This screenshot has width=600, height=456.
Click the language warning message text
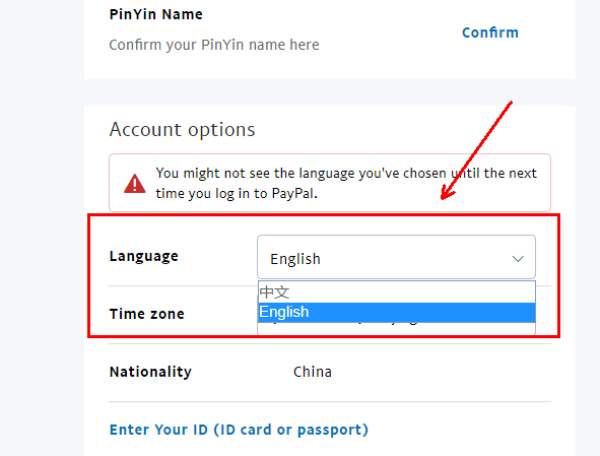[x=346, y=183]
